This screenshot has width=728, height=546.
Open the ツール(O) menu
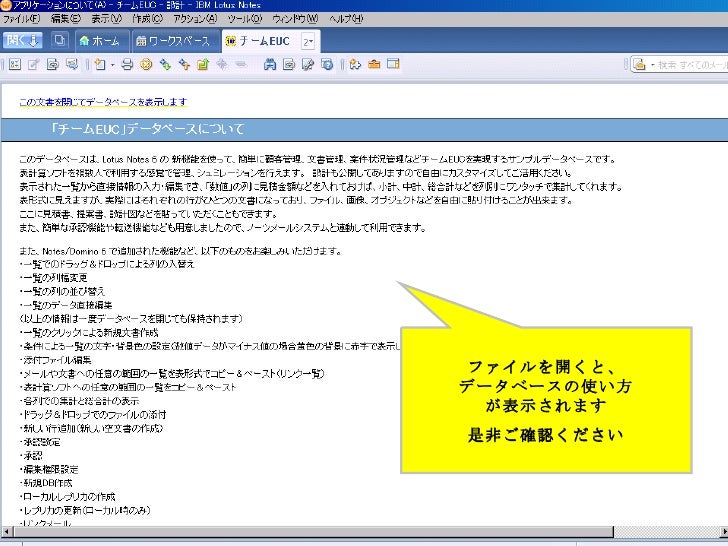pyautogui.click(x=245, y=19)
